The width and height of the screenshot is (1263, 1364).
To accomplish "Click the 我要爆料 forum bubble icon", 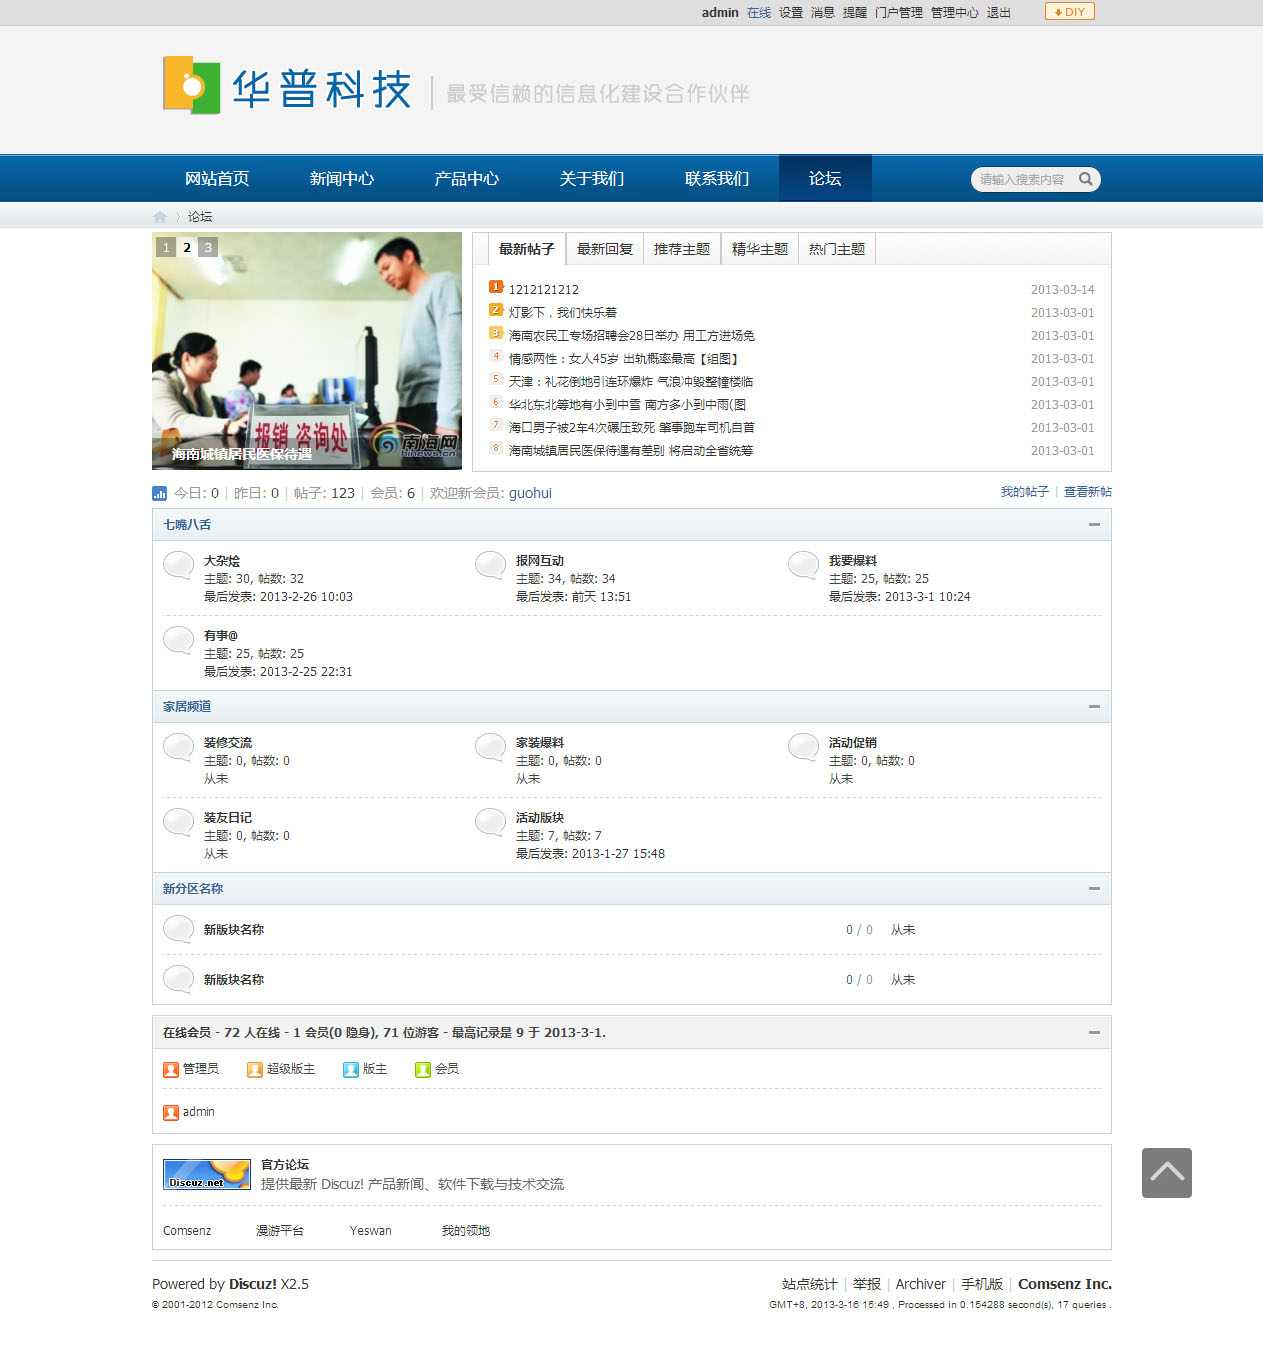I will tap(804, 565).
